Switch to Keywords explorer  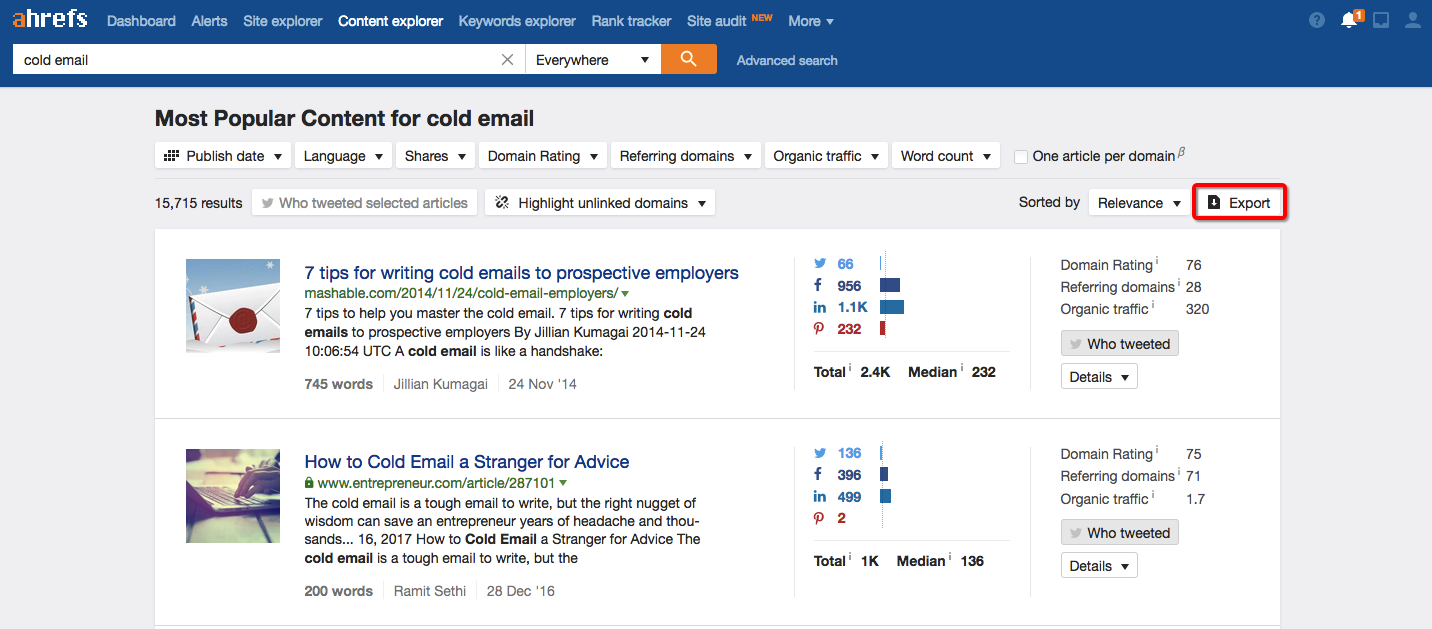point(516,20)
